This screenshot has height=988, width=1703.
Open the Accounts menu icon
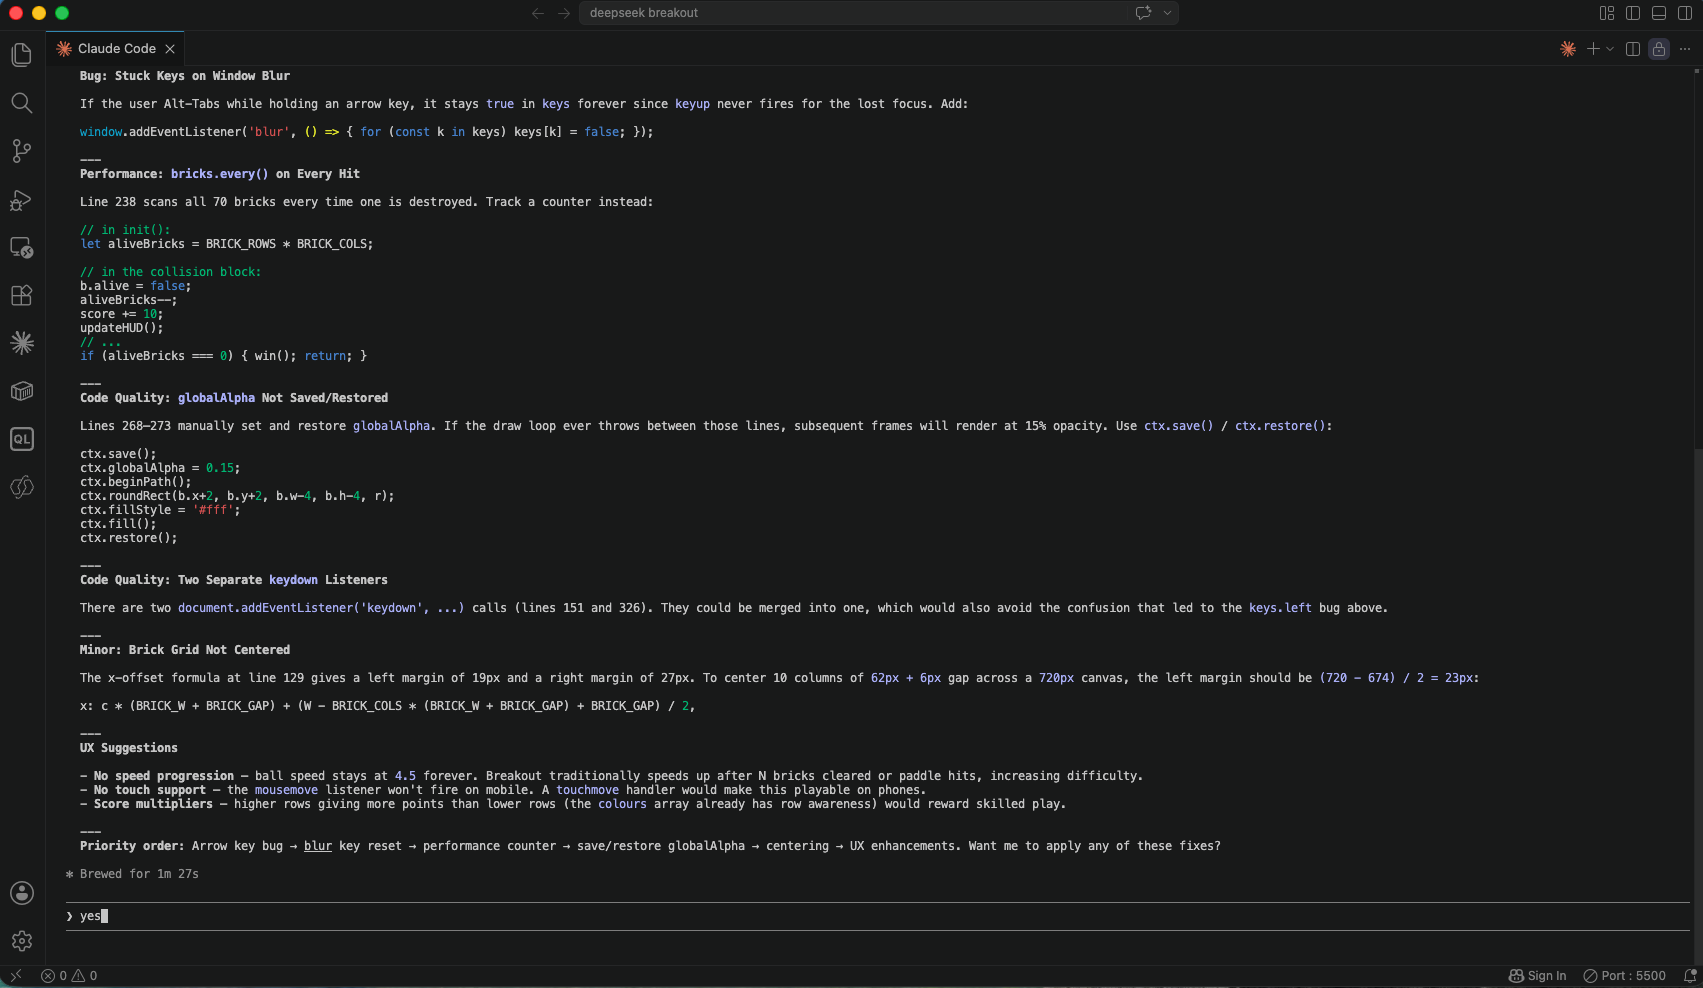pyautogui.click(x=21, y=893)
